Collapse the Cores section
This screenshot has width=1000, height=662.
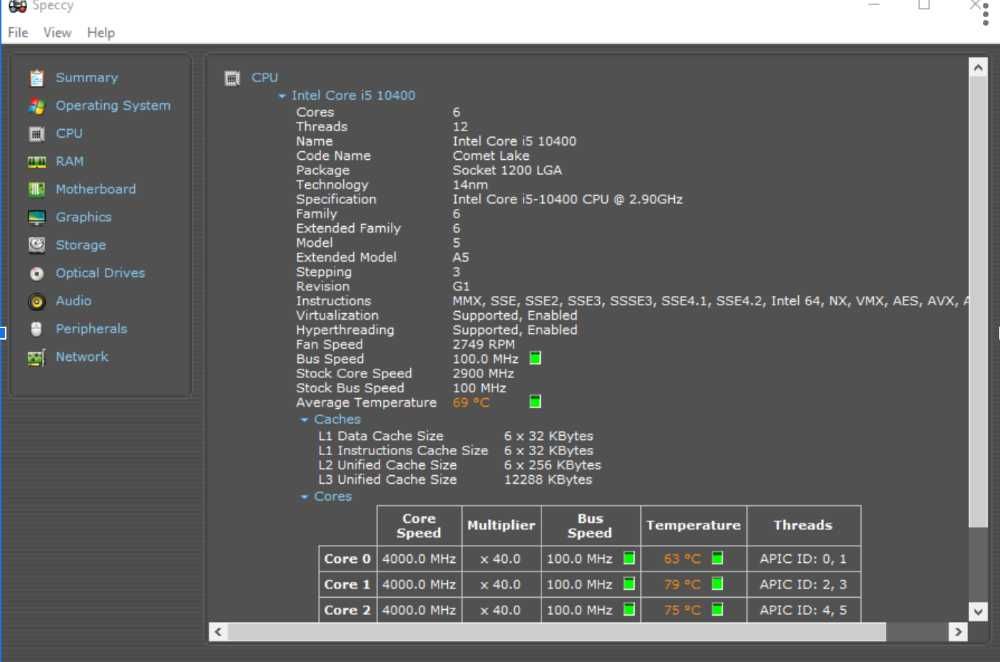pos(304,497)
